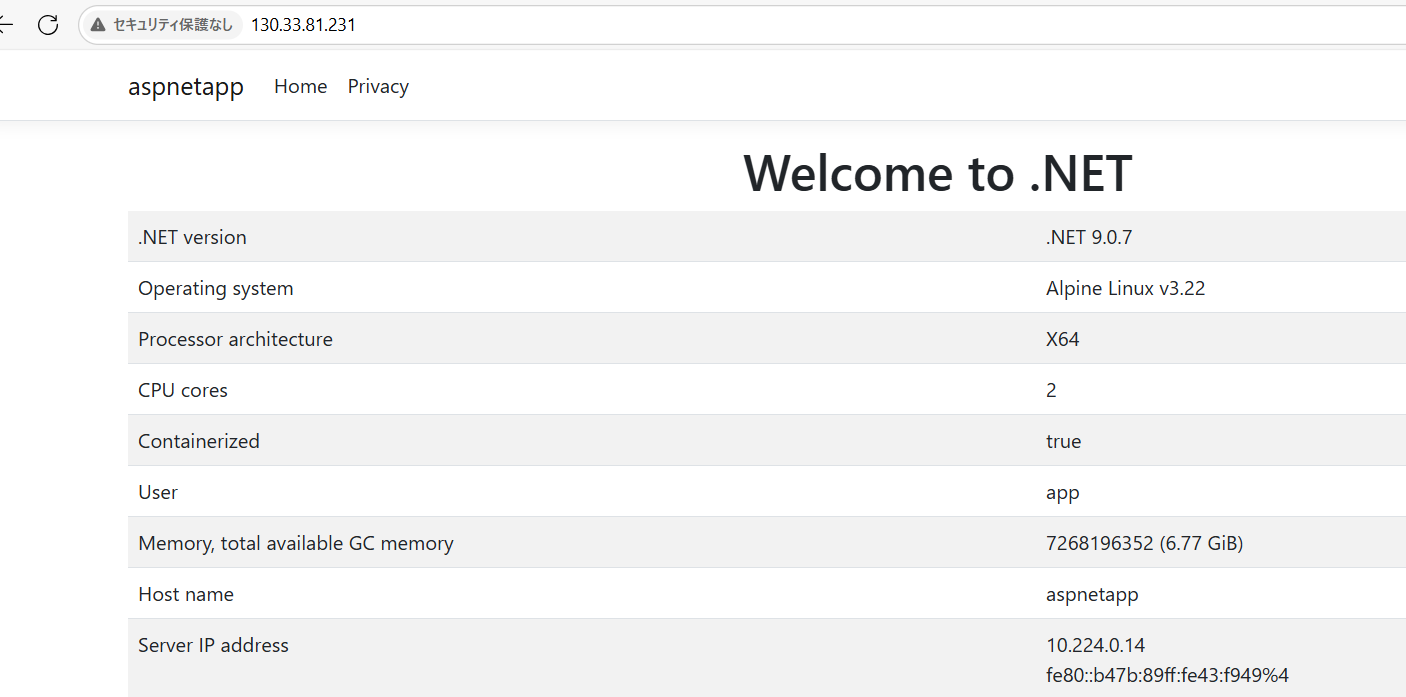The width and height of the screenshot is (1406, 697).
Task: Select the Alpine Linux v3.22 value
Action: [x=1125, y=288]
